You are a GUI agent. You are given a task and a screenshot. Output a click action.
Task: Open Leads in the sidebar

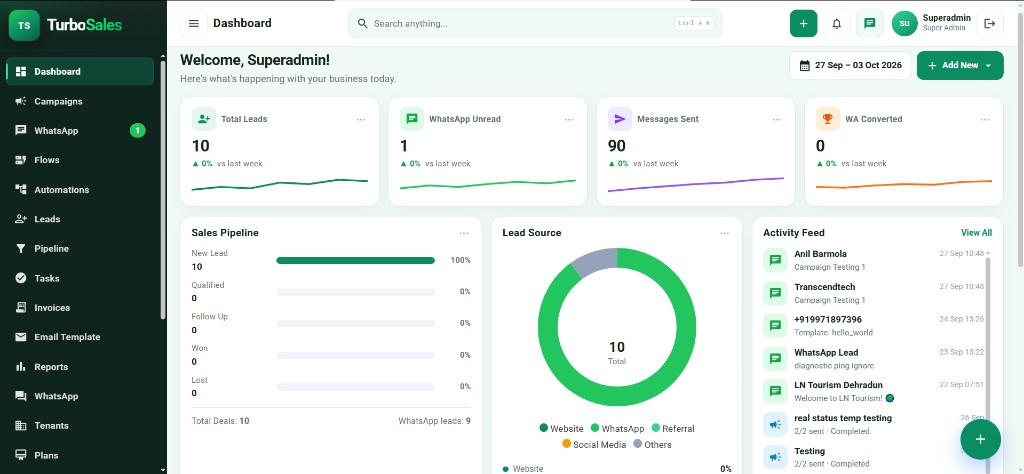(80, 219)
